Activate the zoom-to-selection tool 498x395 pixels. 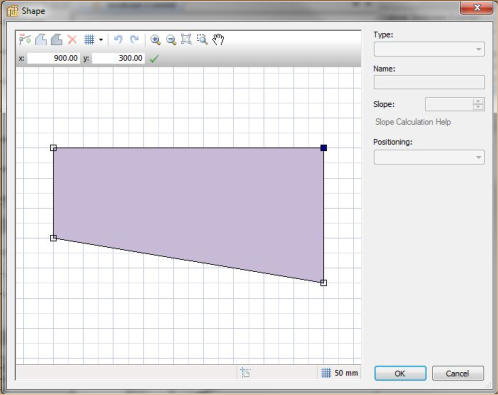point(202,39)
